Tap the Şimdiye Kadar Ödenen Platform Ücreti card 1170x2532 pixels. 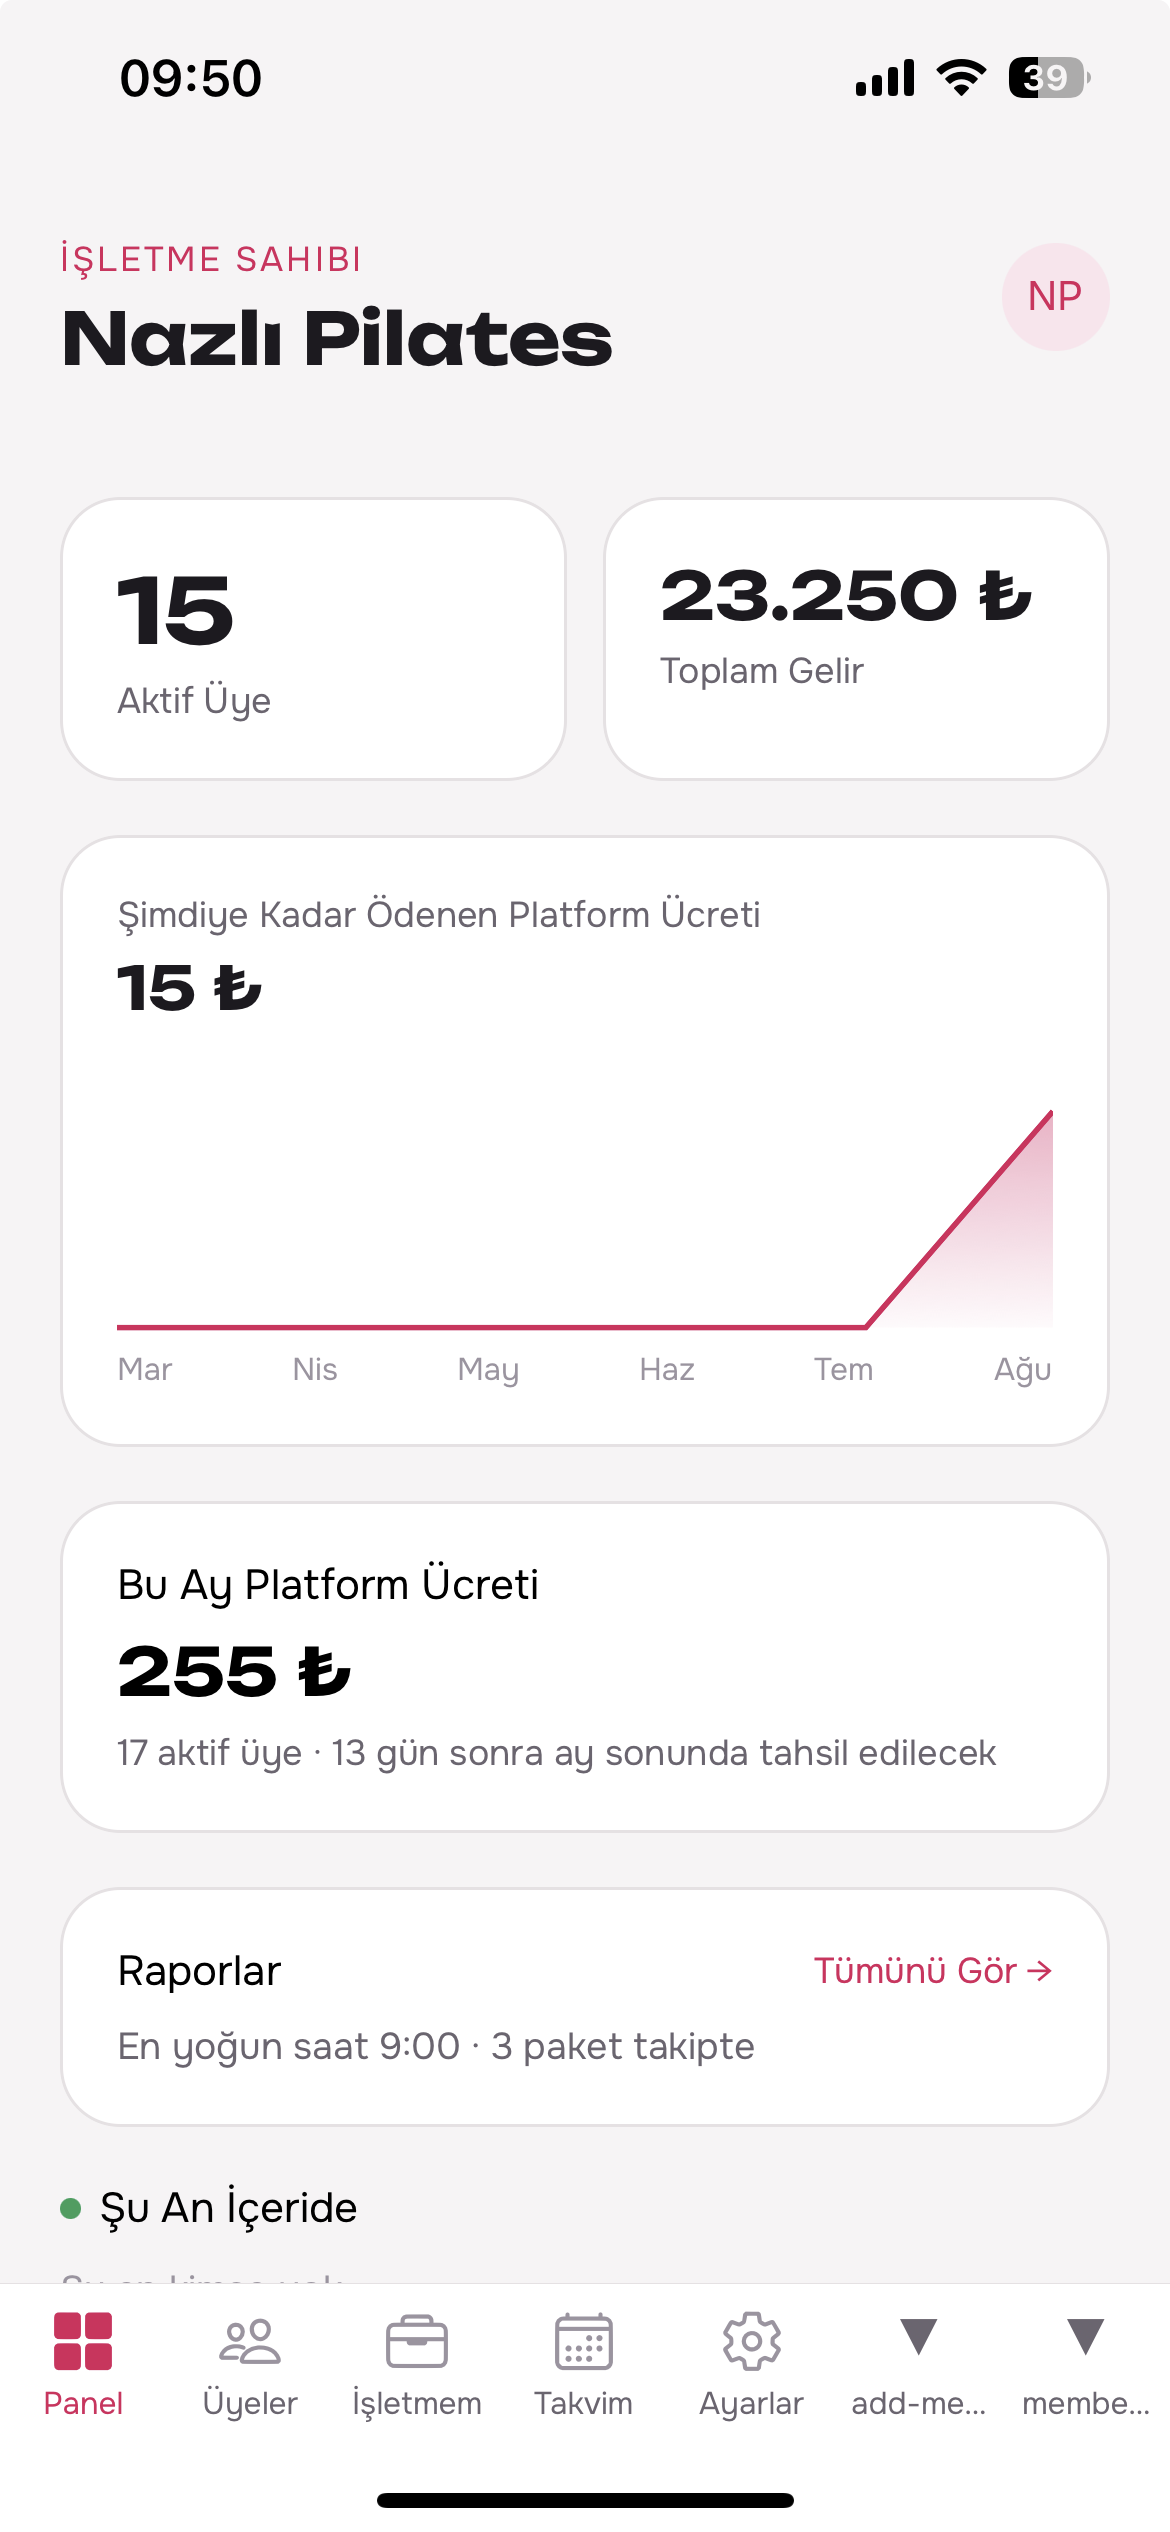click(585, 1141)
